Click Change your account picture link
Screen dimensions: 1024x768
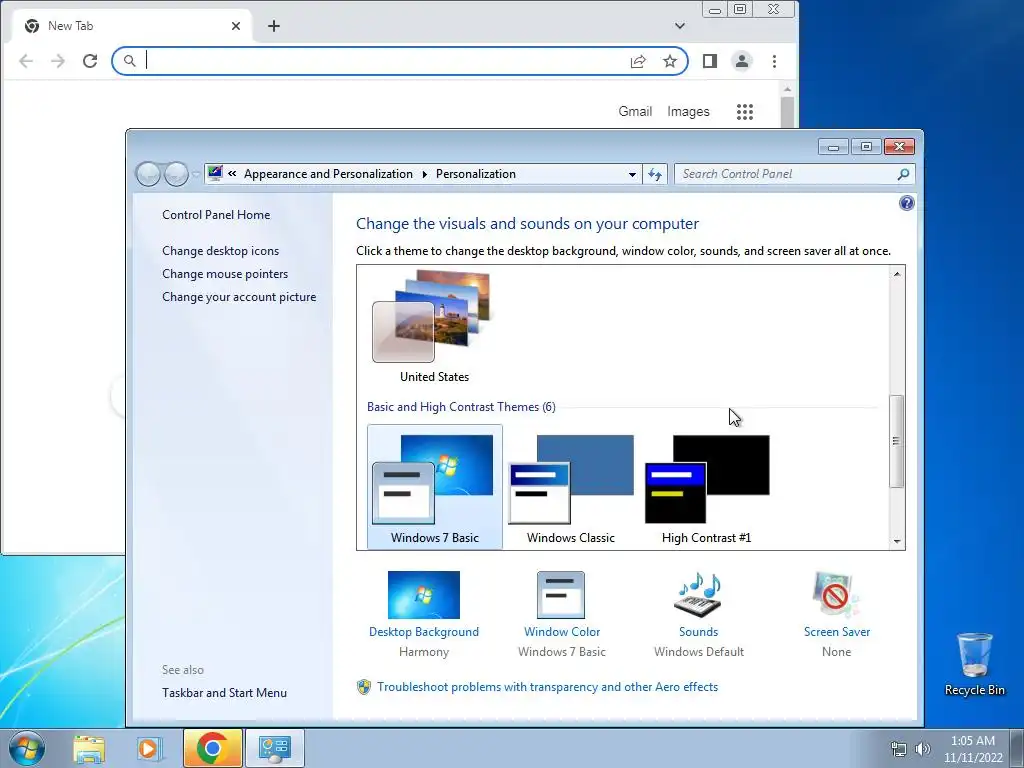[x=239, y=296]
